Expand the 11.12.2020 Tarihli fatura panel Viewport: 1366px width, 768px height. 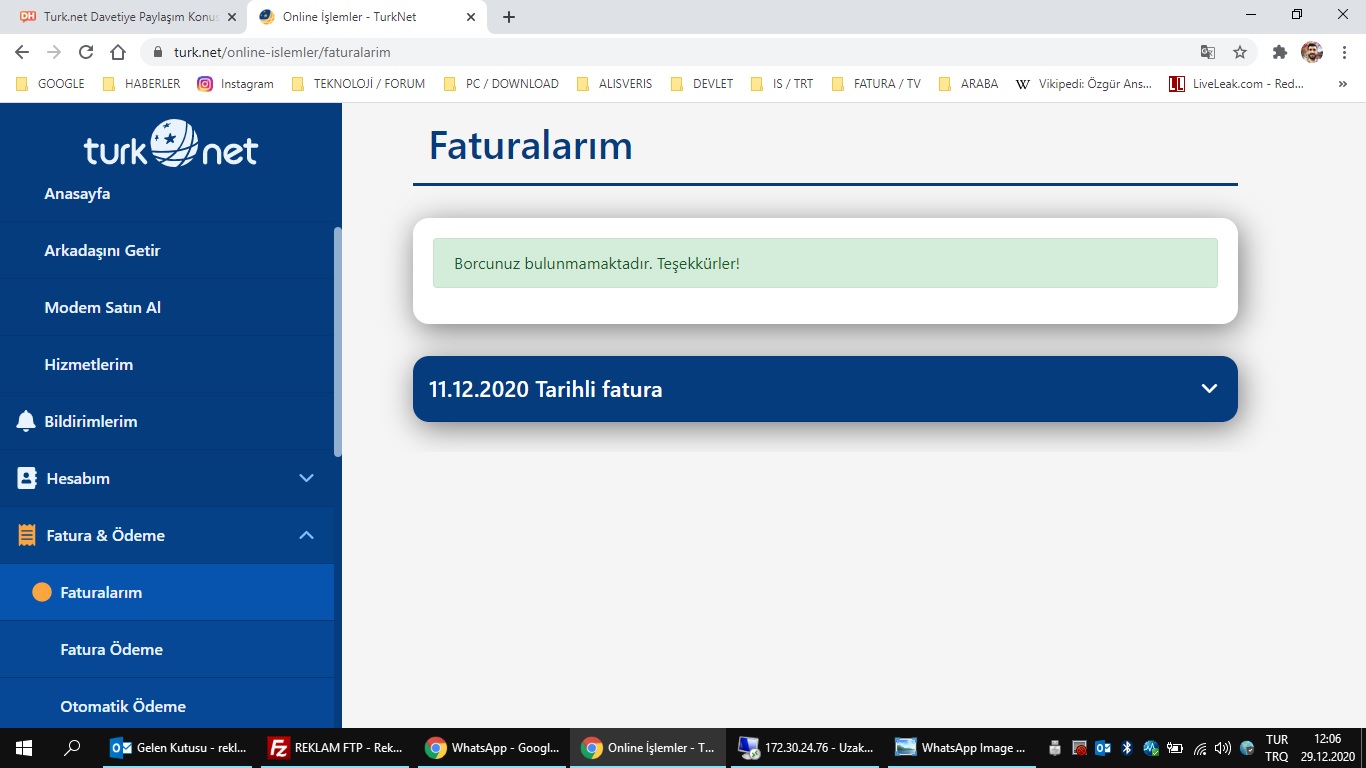coord(825,389)
